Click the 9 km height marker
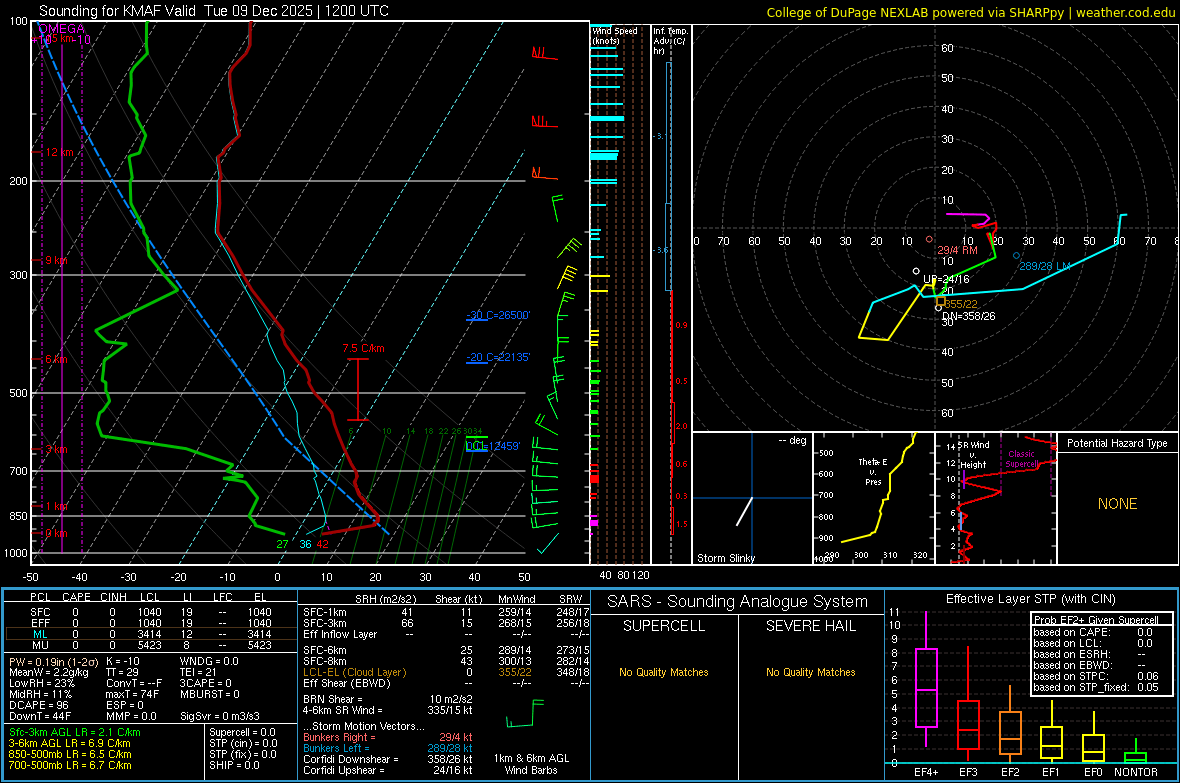1180x783 pixels. 56,260
